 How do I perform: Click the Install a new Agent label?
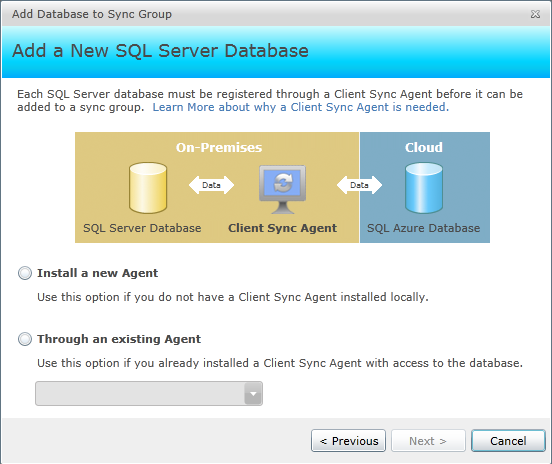(x=98, y=273)
